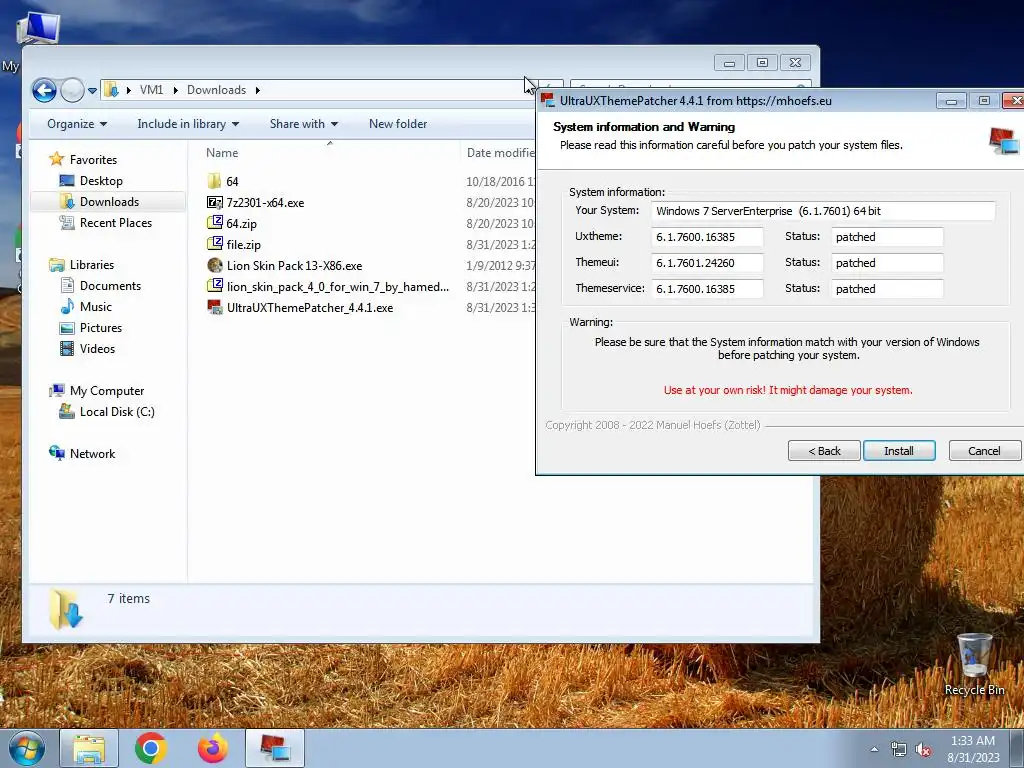Select the Lion Skin Pack 13-X86.exe icon
This screenshot has height=768, width=1024.
point(214,265)
